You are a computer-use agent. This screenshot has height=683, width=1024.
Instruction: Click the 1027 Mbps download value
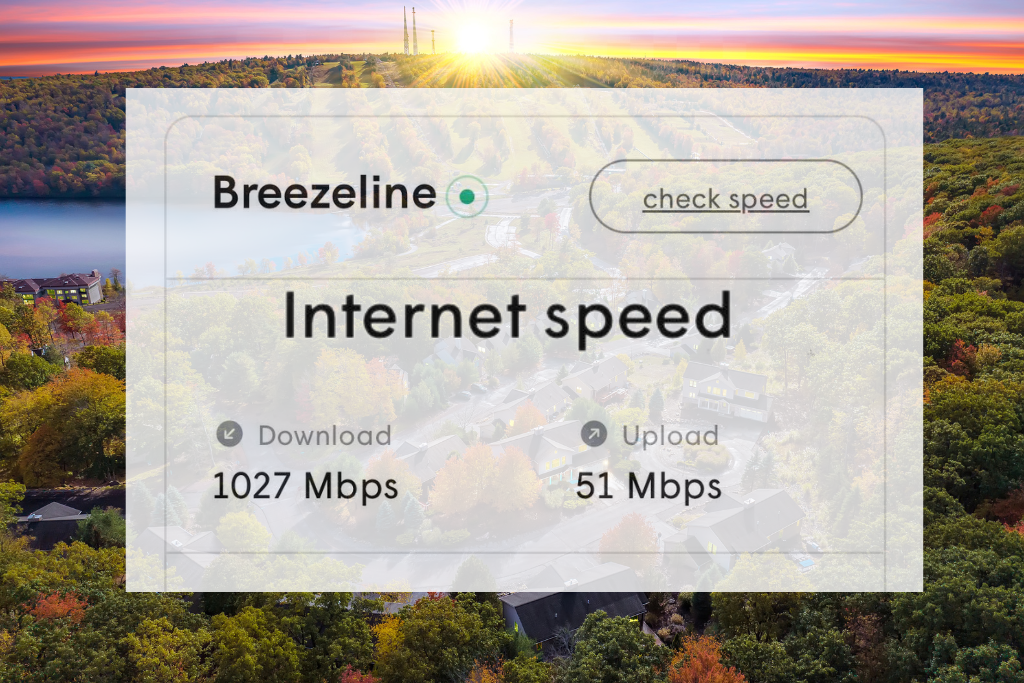[x=305, y=486]
